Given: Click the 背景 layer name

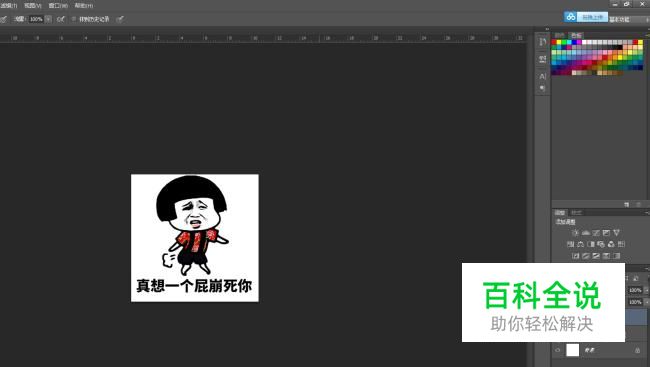Looking at the screenshot, I should (x=589, y=350).
